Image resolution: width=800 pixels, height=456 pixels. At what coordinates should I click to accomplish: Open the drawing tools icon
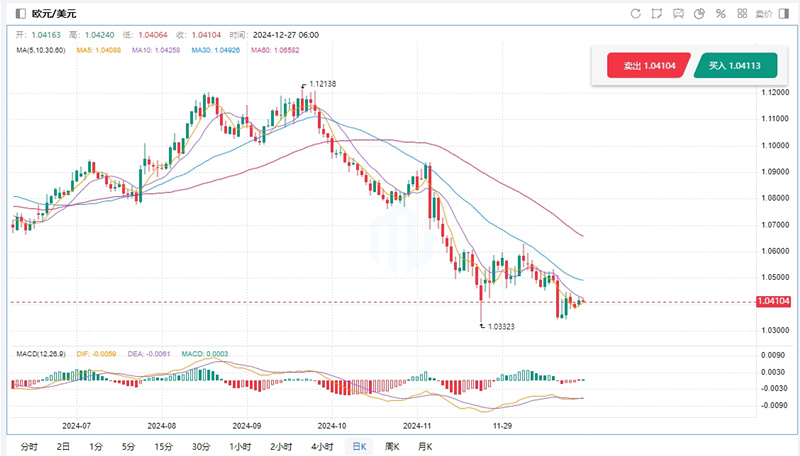(658, 14)
